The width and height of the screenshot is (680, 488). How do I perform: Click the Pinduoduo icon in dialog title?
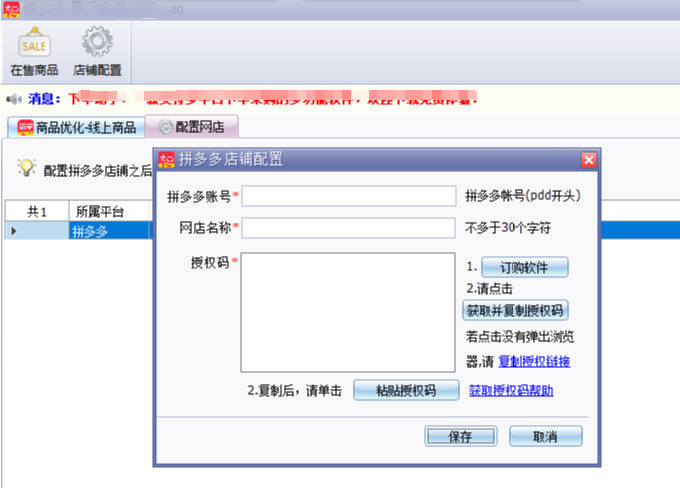point(166,159)
